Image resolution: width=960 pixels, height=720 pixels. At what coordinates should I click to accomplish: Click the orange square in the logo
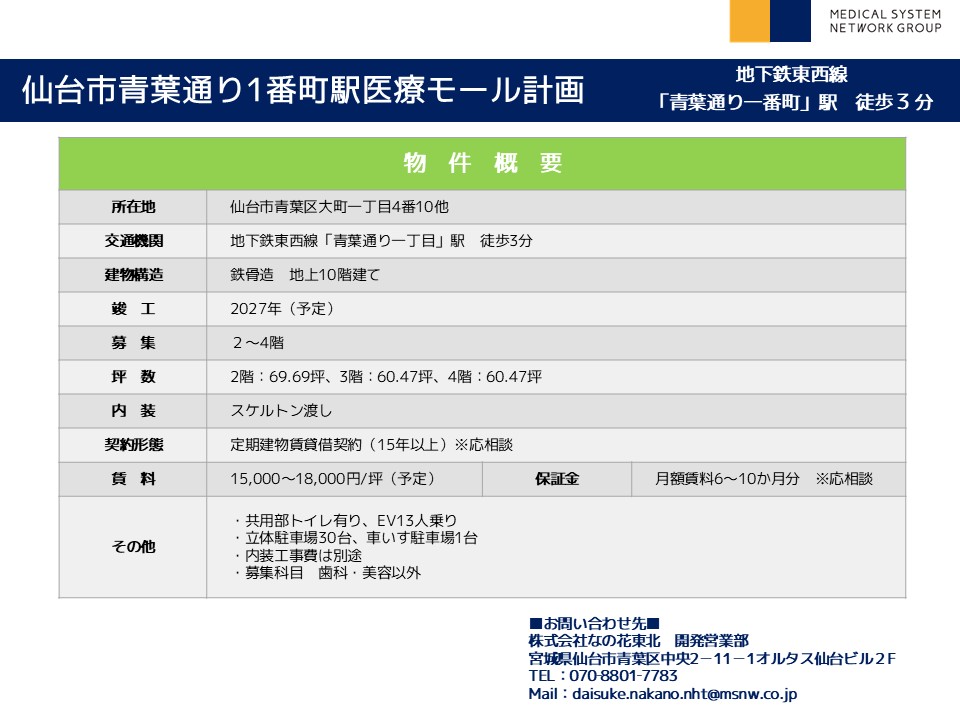[750, 20]
